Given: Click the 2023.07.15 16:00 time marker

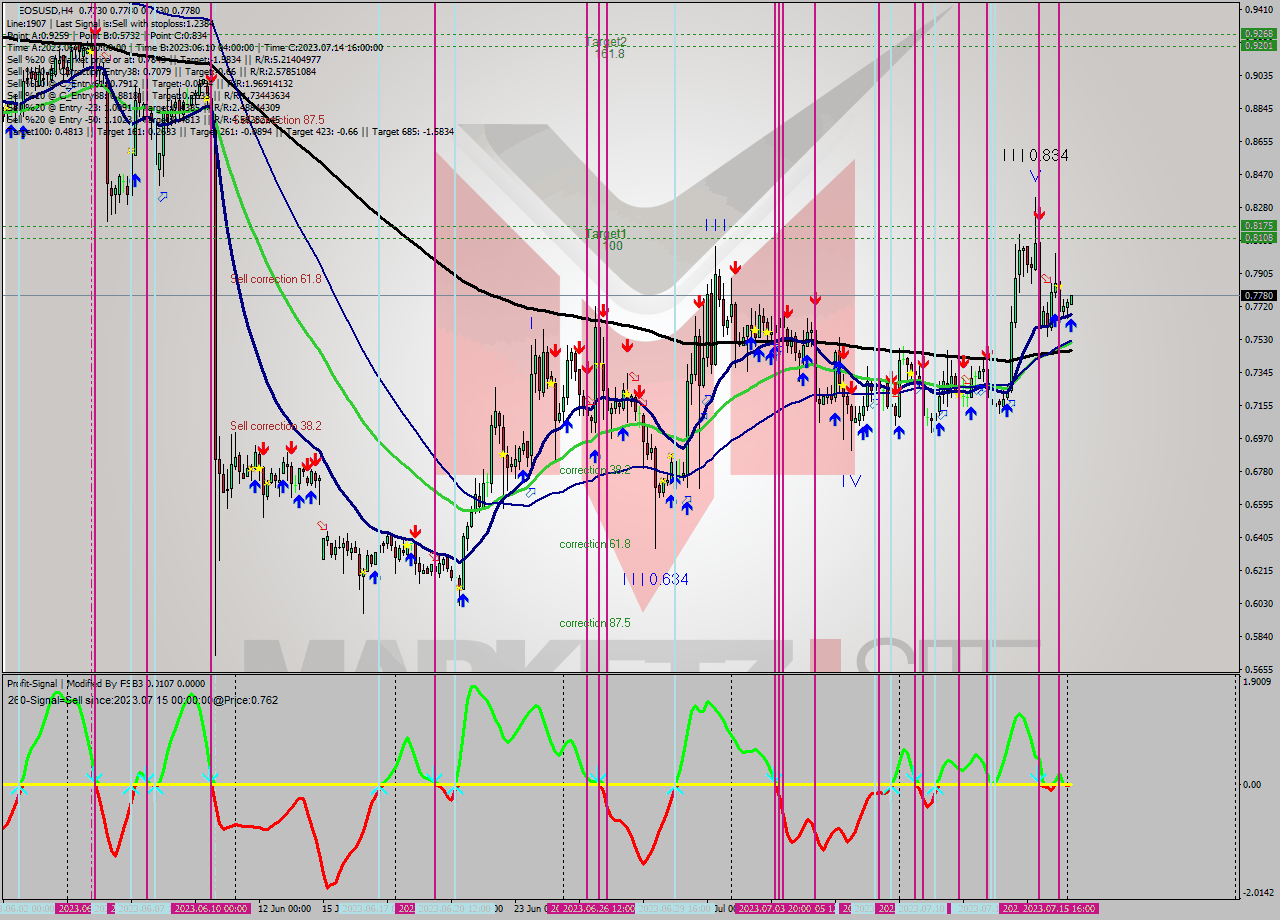Looking at the screenshot, I should coord(1059,909).
